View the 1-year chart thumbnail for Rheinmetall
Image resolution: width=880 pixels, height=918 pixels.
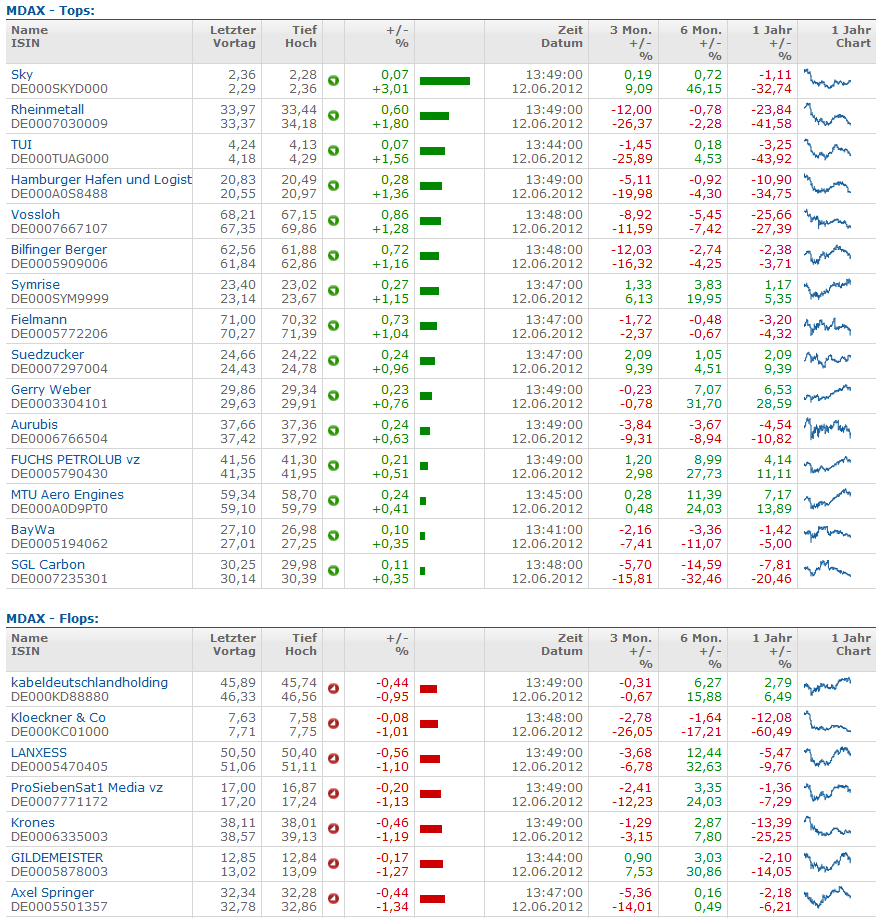[827, 115]
